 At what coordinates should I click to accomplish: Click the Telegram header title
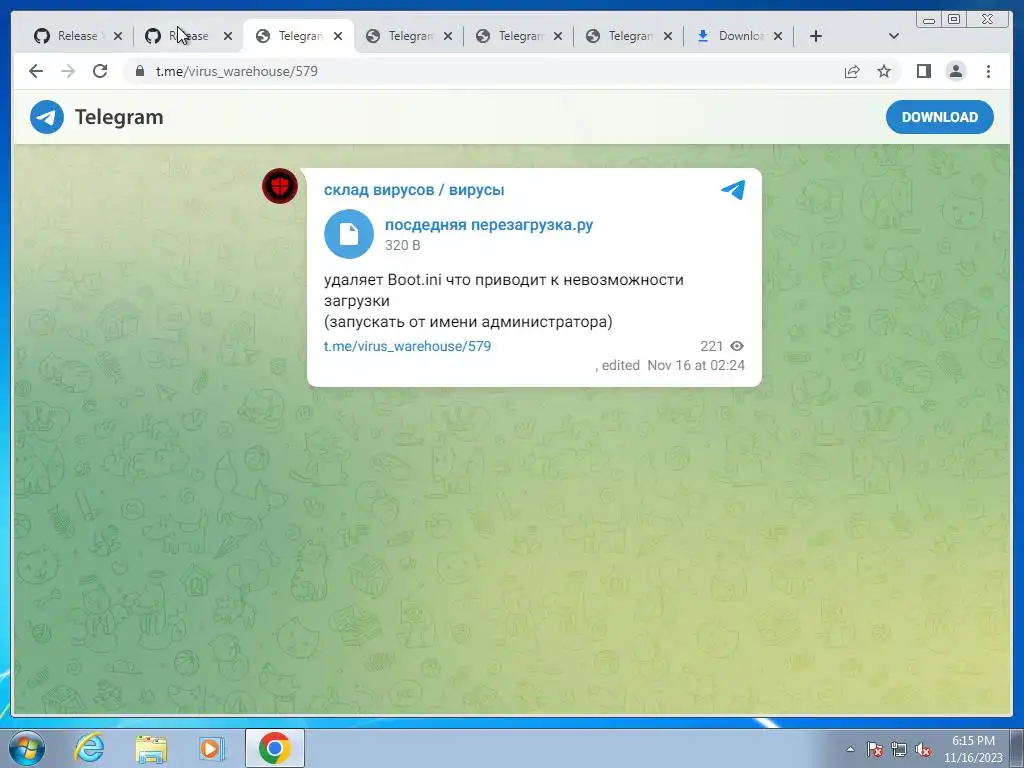pyautogui.click(x=119, y=117)
